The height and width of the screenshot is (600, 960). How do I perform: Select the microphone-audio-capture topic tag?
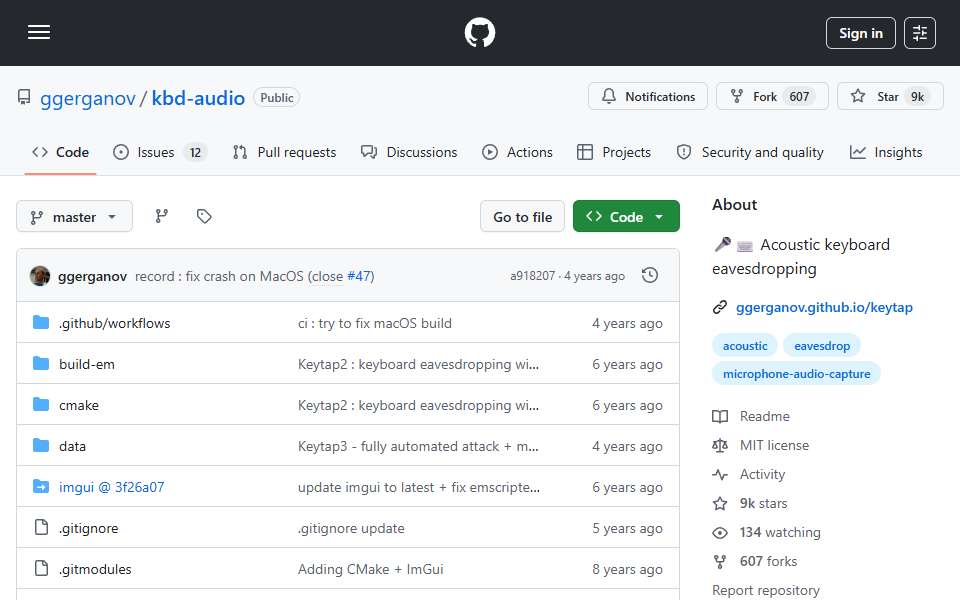(x=796, y=373)
